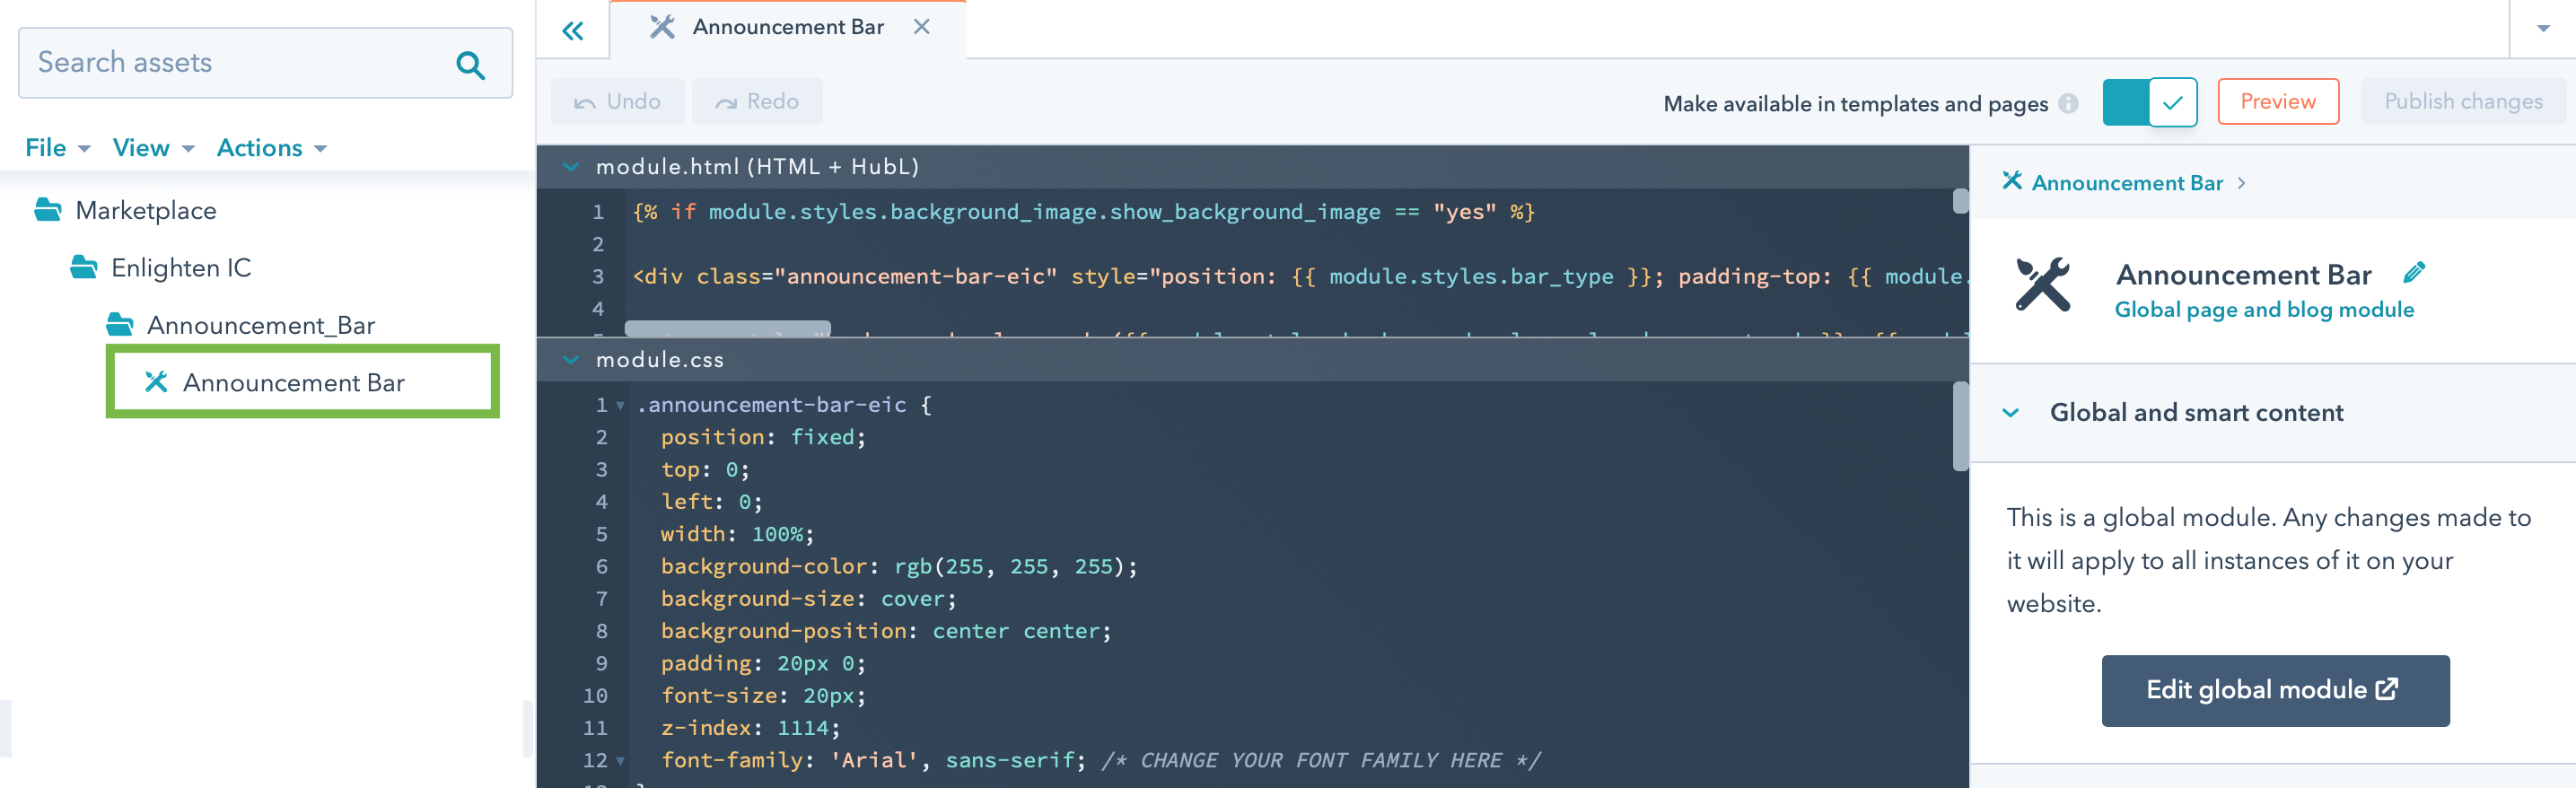Open the File menu
Image resolution: width=2576 pixels, height=788 pixels.
pos(58,148)
